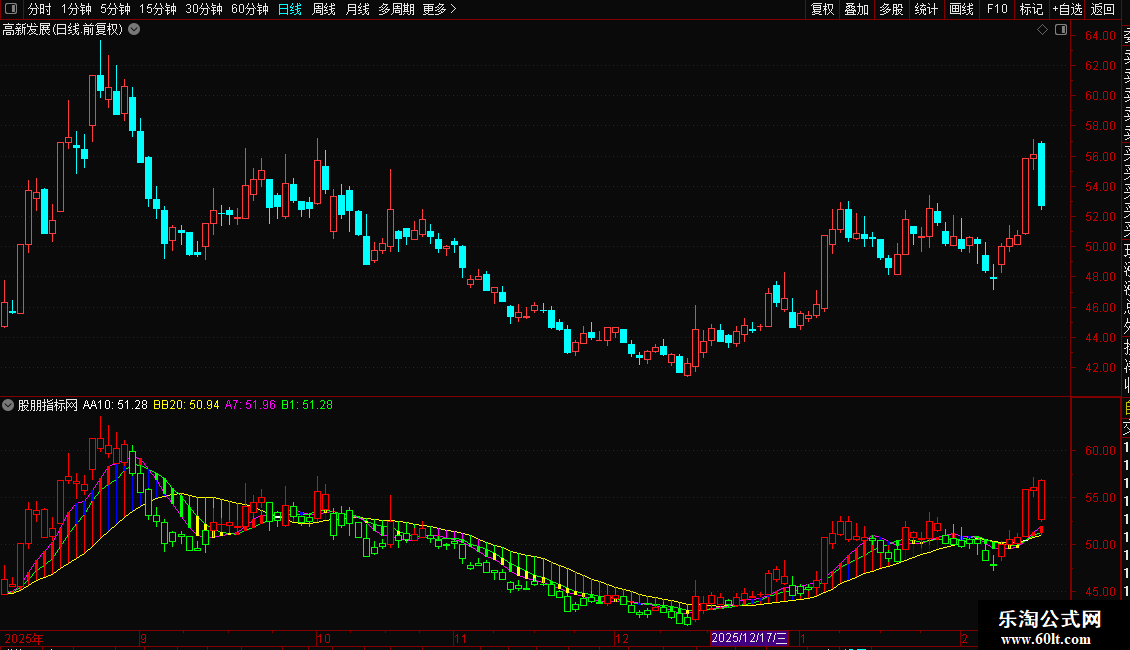Select the 月线 monthly tab
This screenshot has height=650, width=1130.
click(357, 9)
